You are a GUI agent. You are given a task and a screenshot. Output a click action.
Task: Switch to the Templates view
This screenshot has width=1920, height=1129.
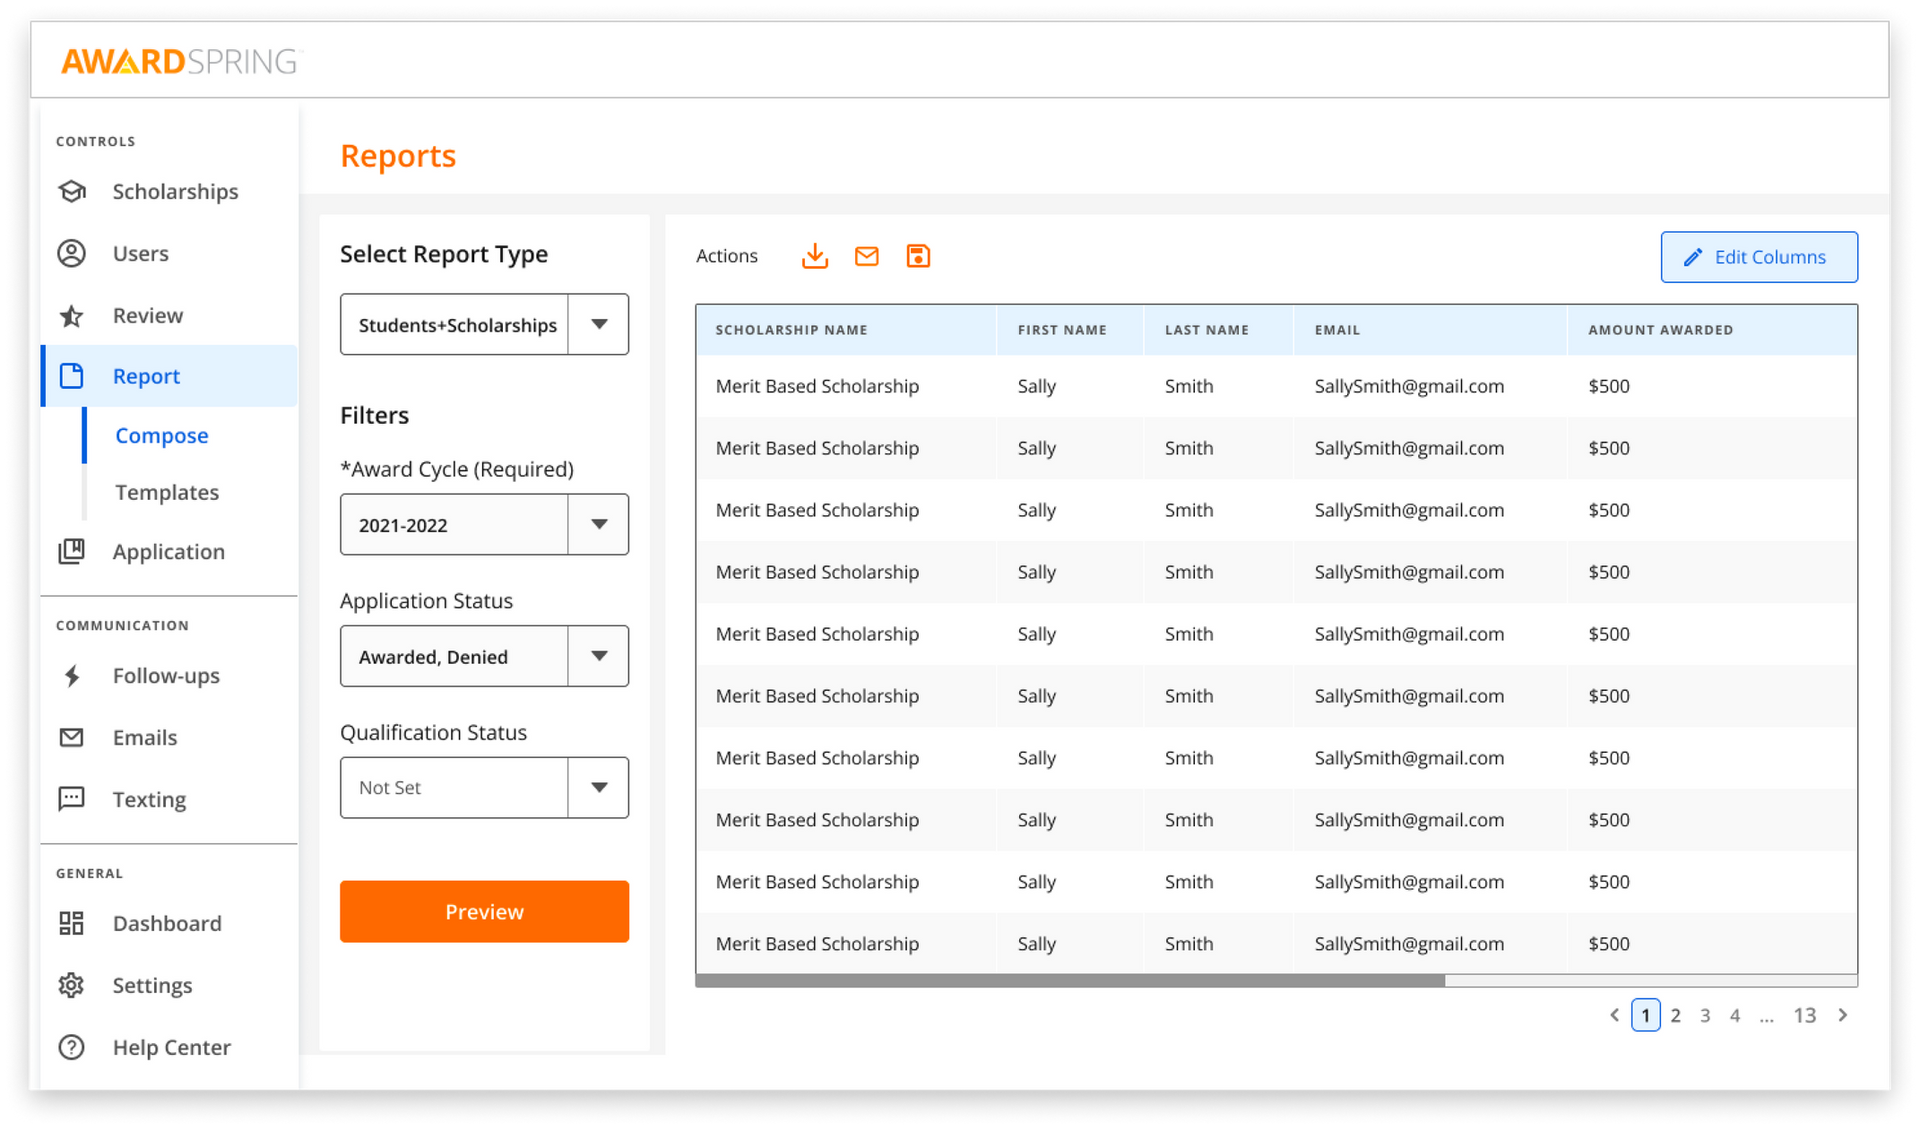coord(166,492)
